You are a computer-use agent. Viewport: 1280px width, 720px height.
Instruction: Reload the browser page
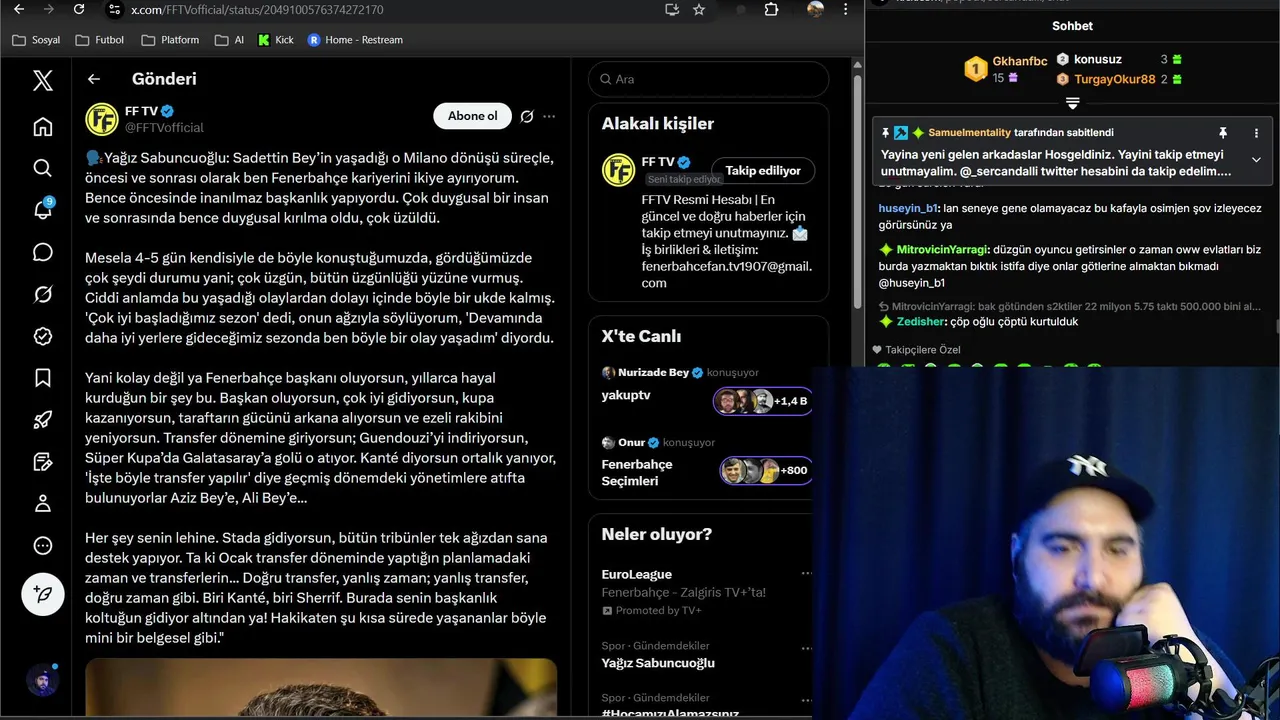pyautogui.click(x=79, y=10)
